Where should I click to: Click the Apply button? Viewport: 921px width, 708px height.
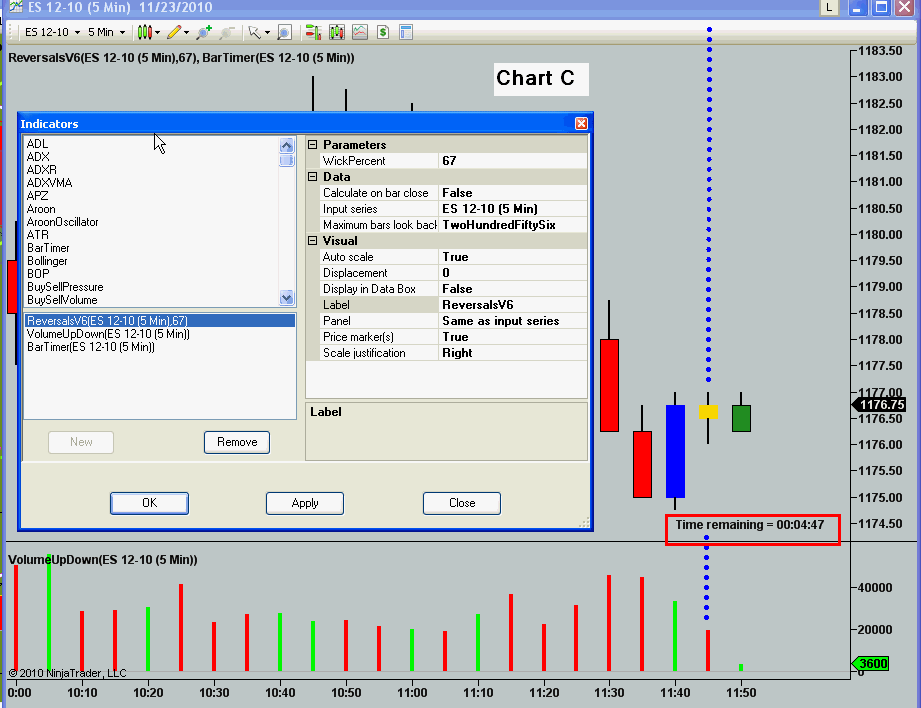coord(305,504)
